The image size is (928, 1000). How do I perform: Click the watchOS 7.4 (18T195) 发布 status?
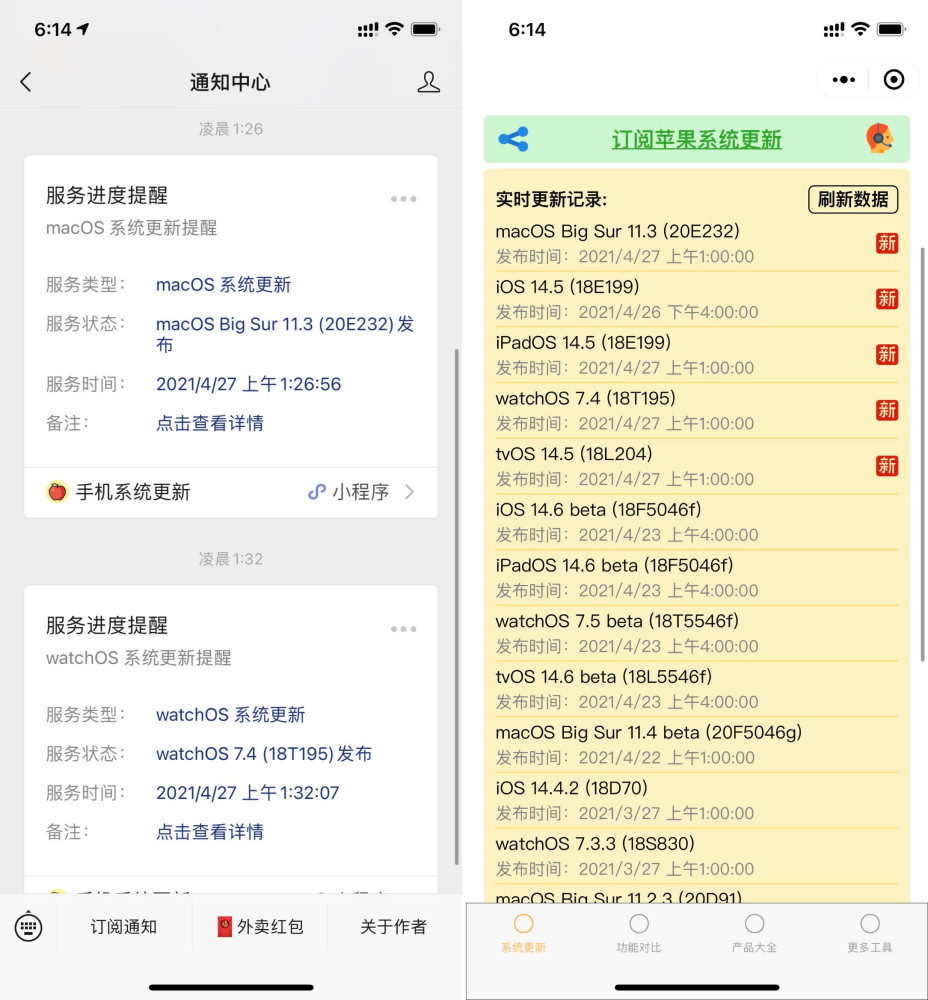[264, 754]
